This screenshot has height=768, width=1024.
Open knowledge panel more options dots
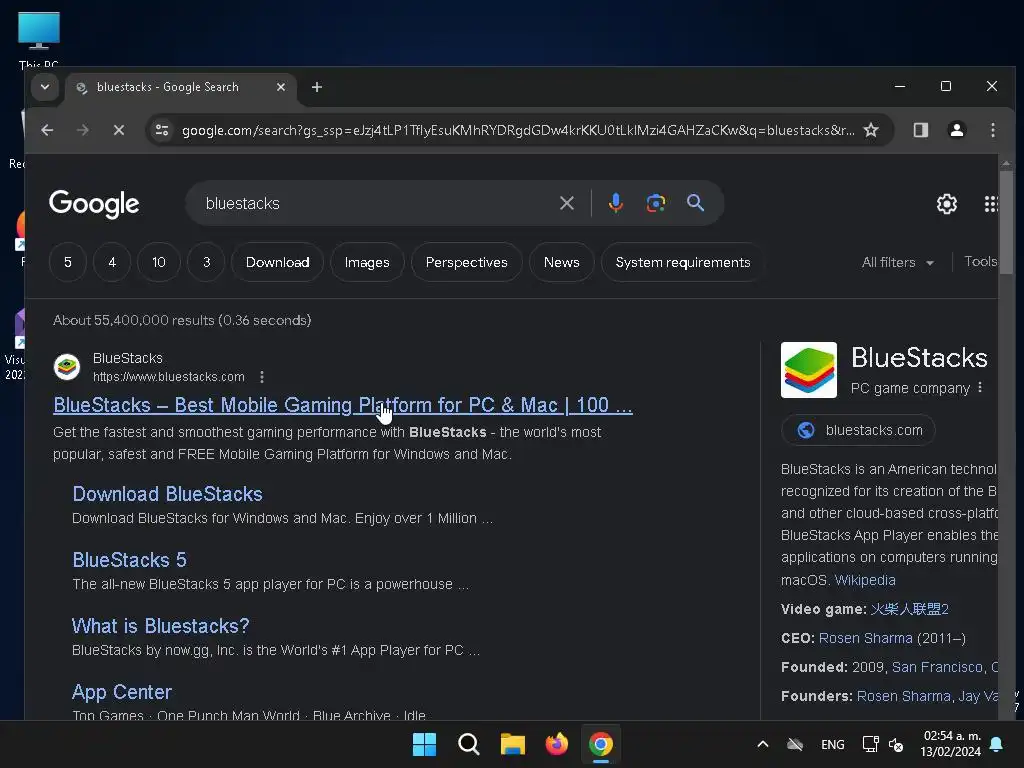(x=980, y=387)
